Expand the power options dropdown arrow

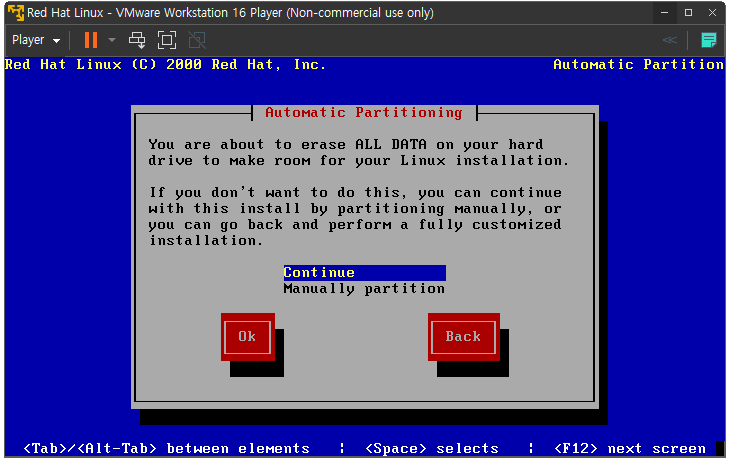(x=112, y=40)
